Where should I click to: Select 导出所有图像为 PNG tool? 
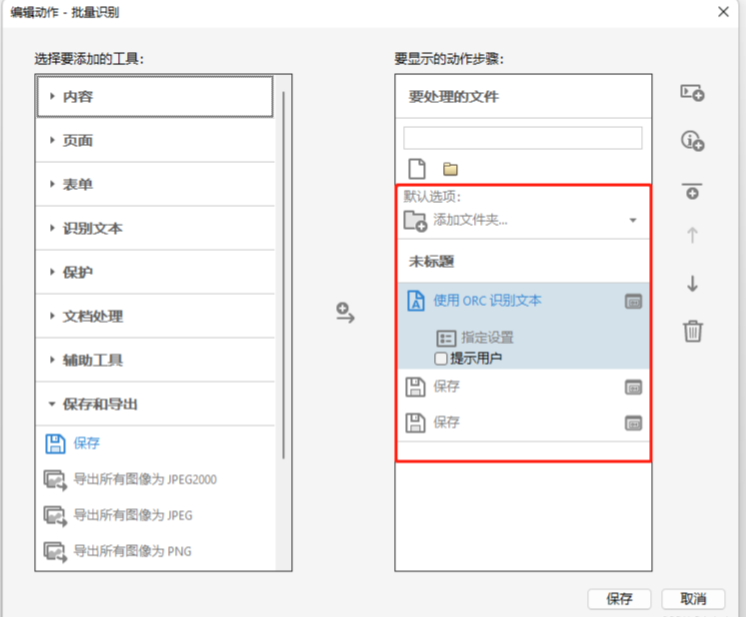pos(132,551)
